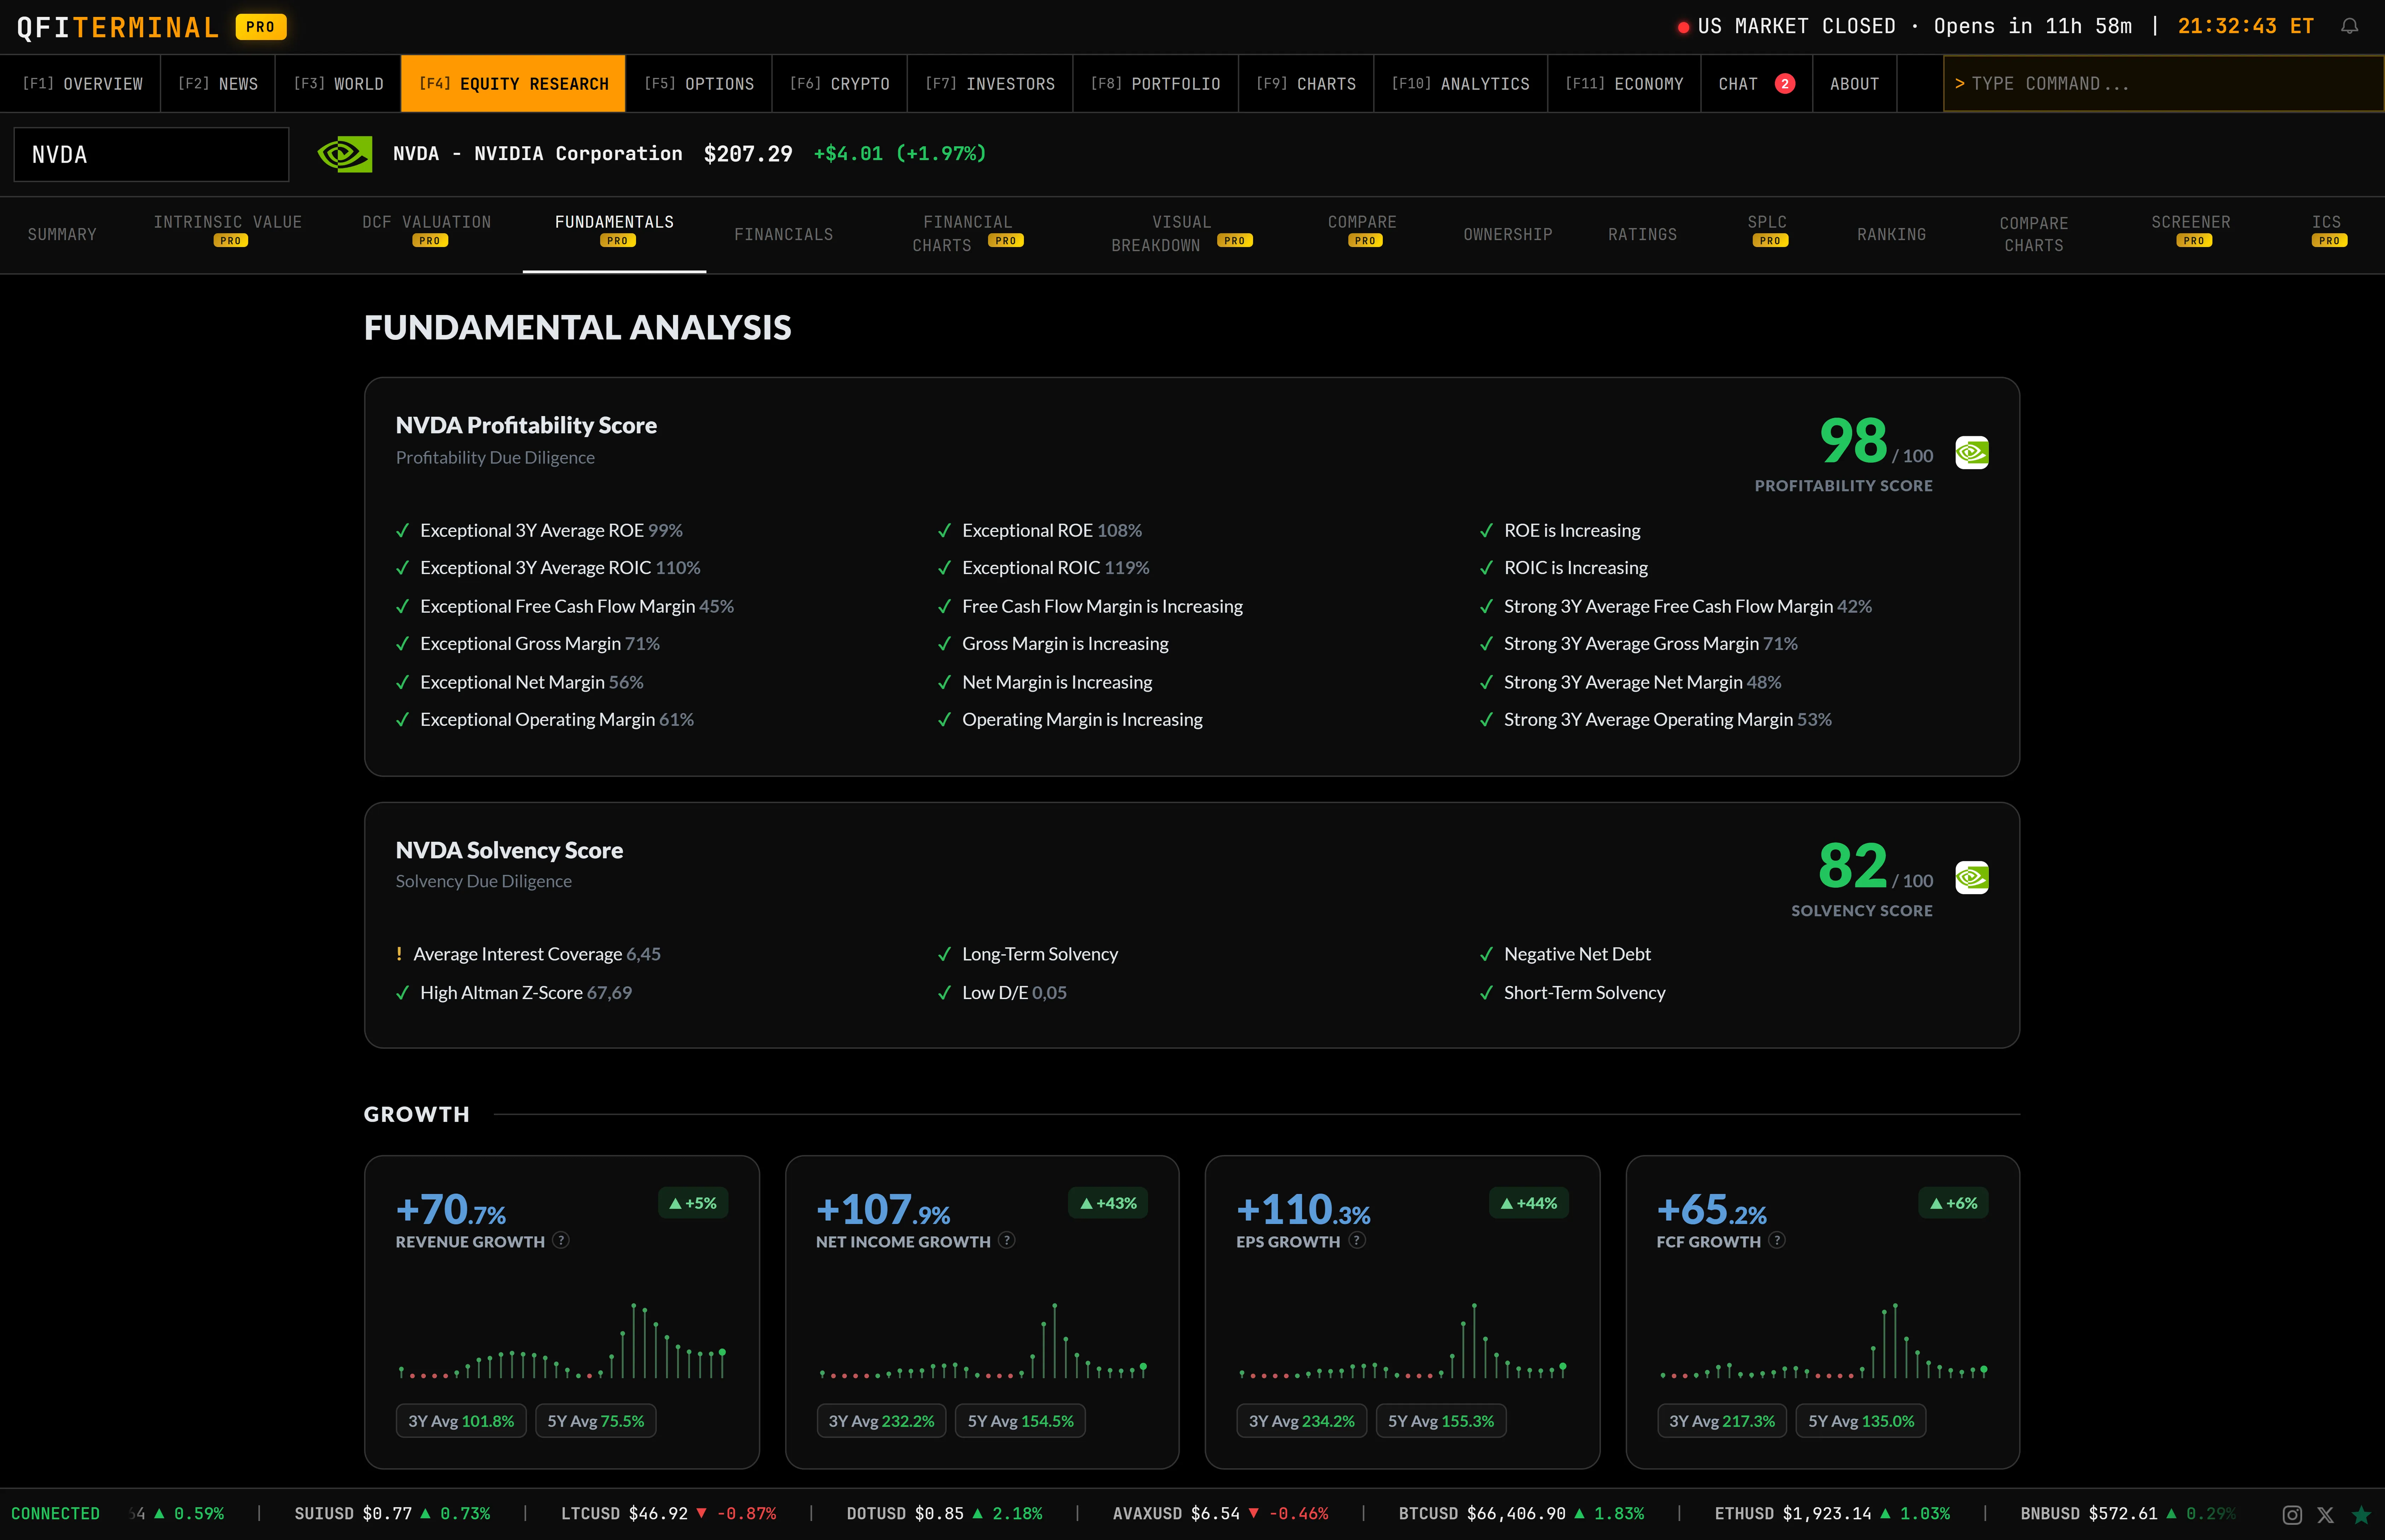2385x1540 pixels.
Task: Open the F2 News tab
Action: point(218,84)
